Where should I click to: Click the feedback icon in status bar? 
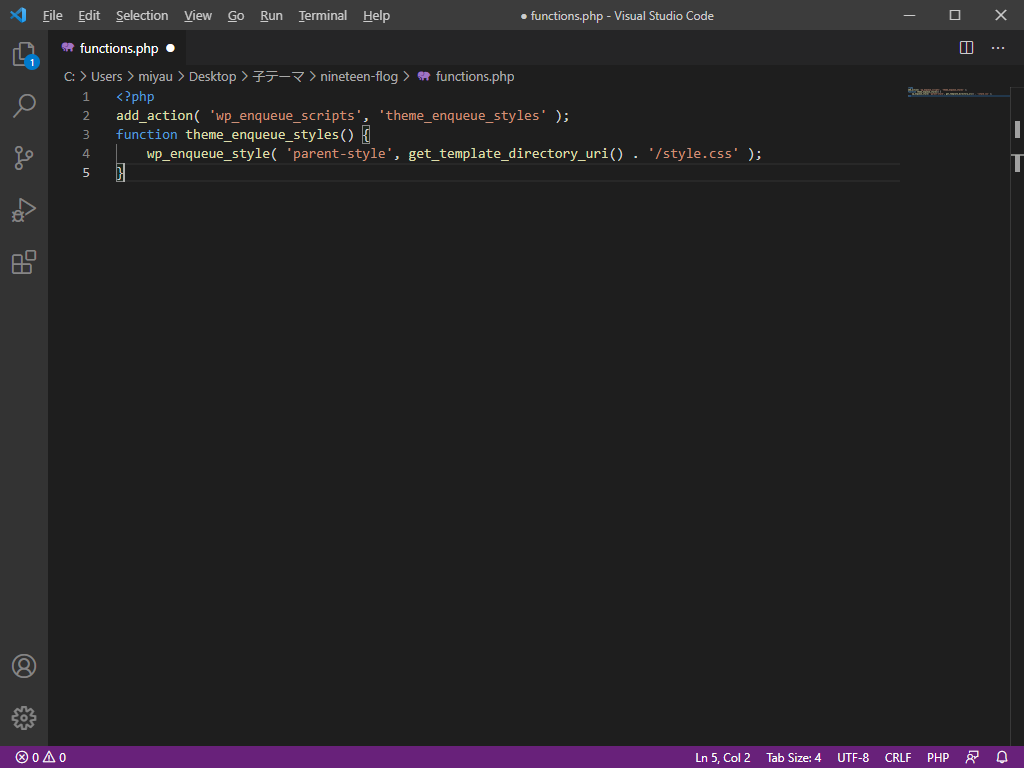tap(972, 758)
